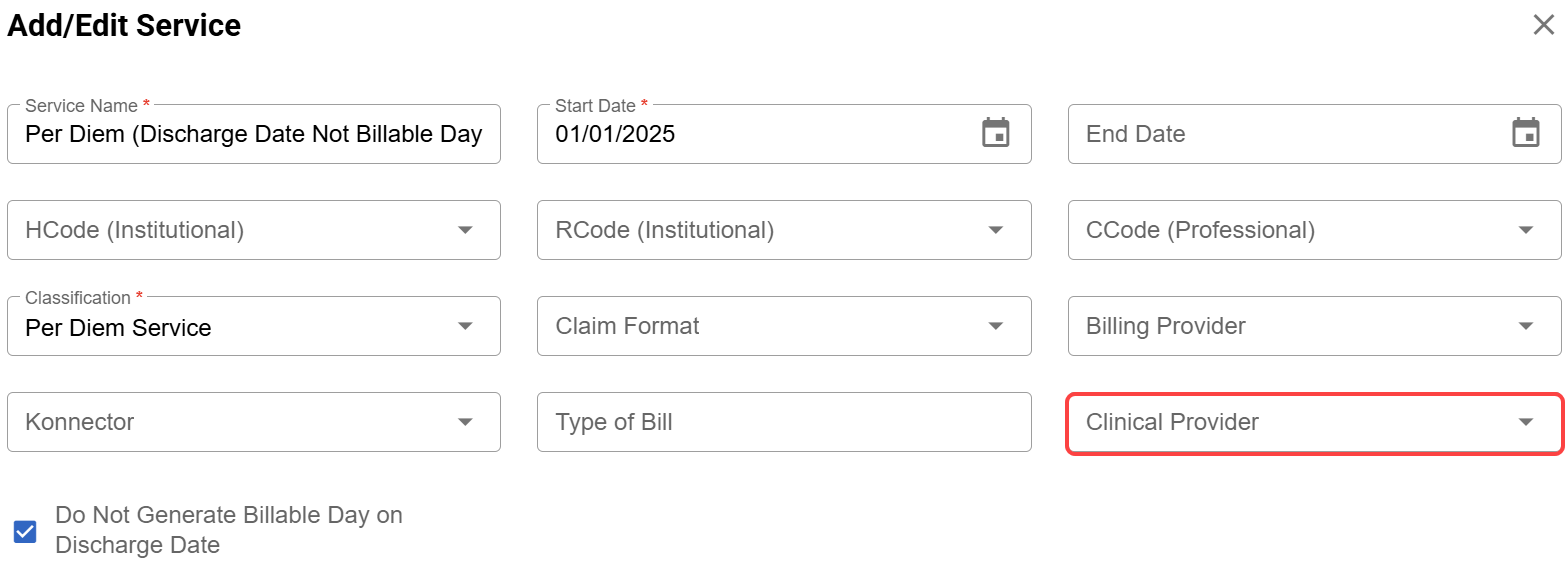Expand the RCode (Institutional) dropdown arrow

tap(995, 230)
